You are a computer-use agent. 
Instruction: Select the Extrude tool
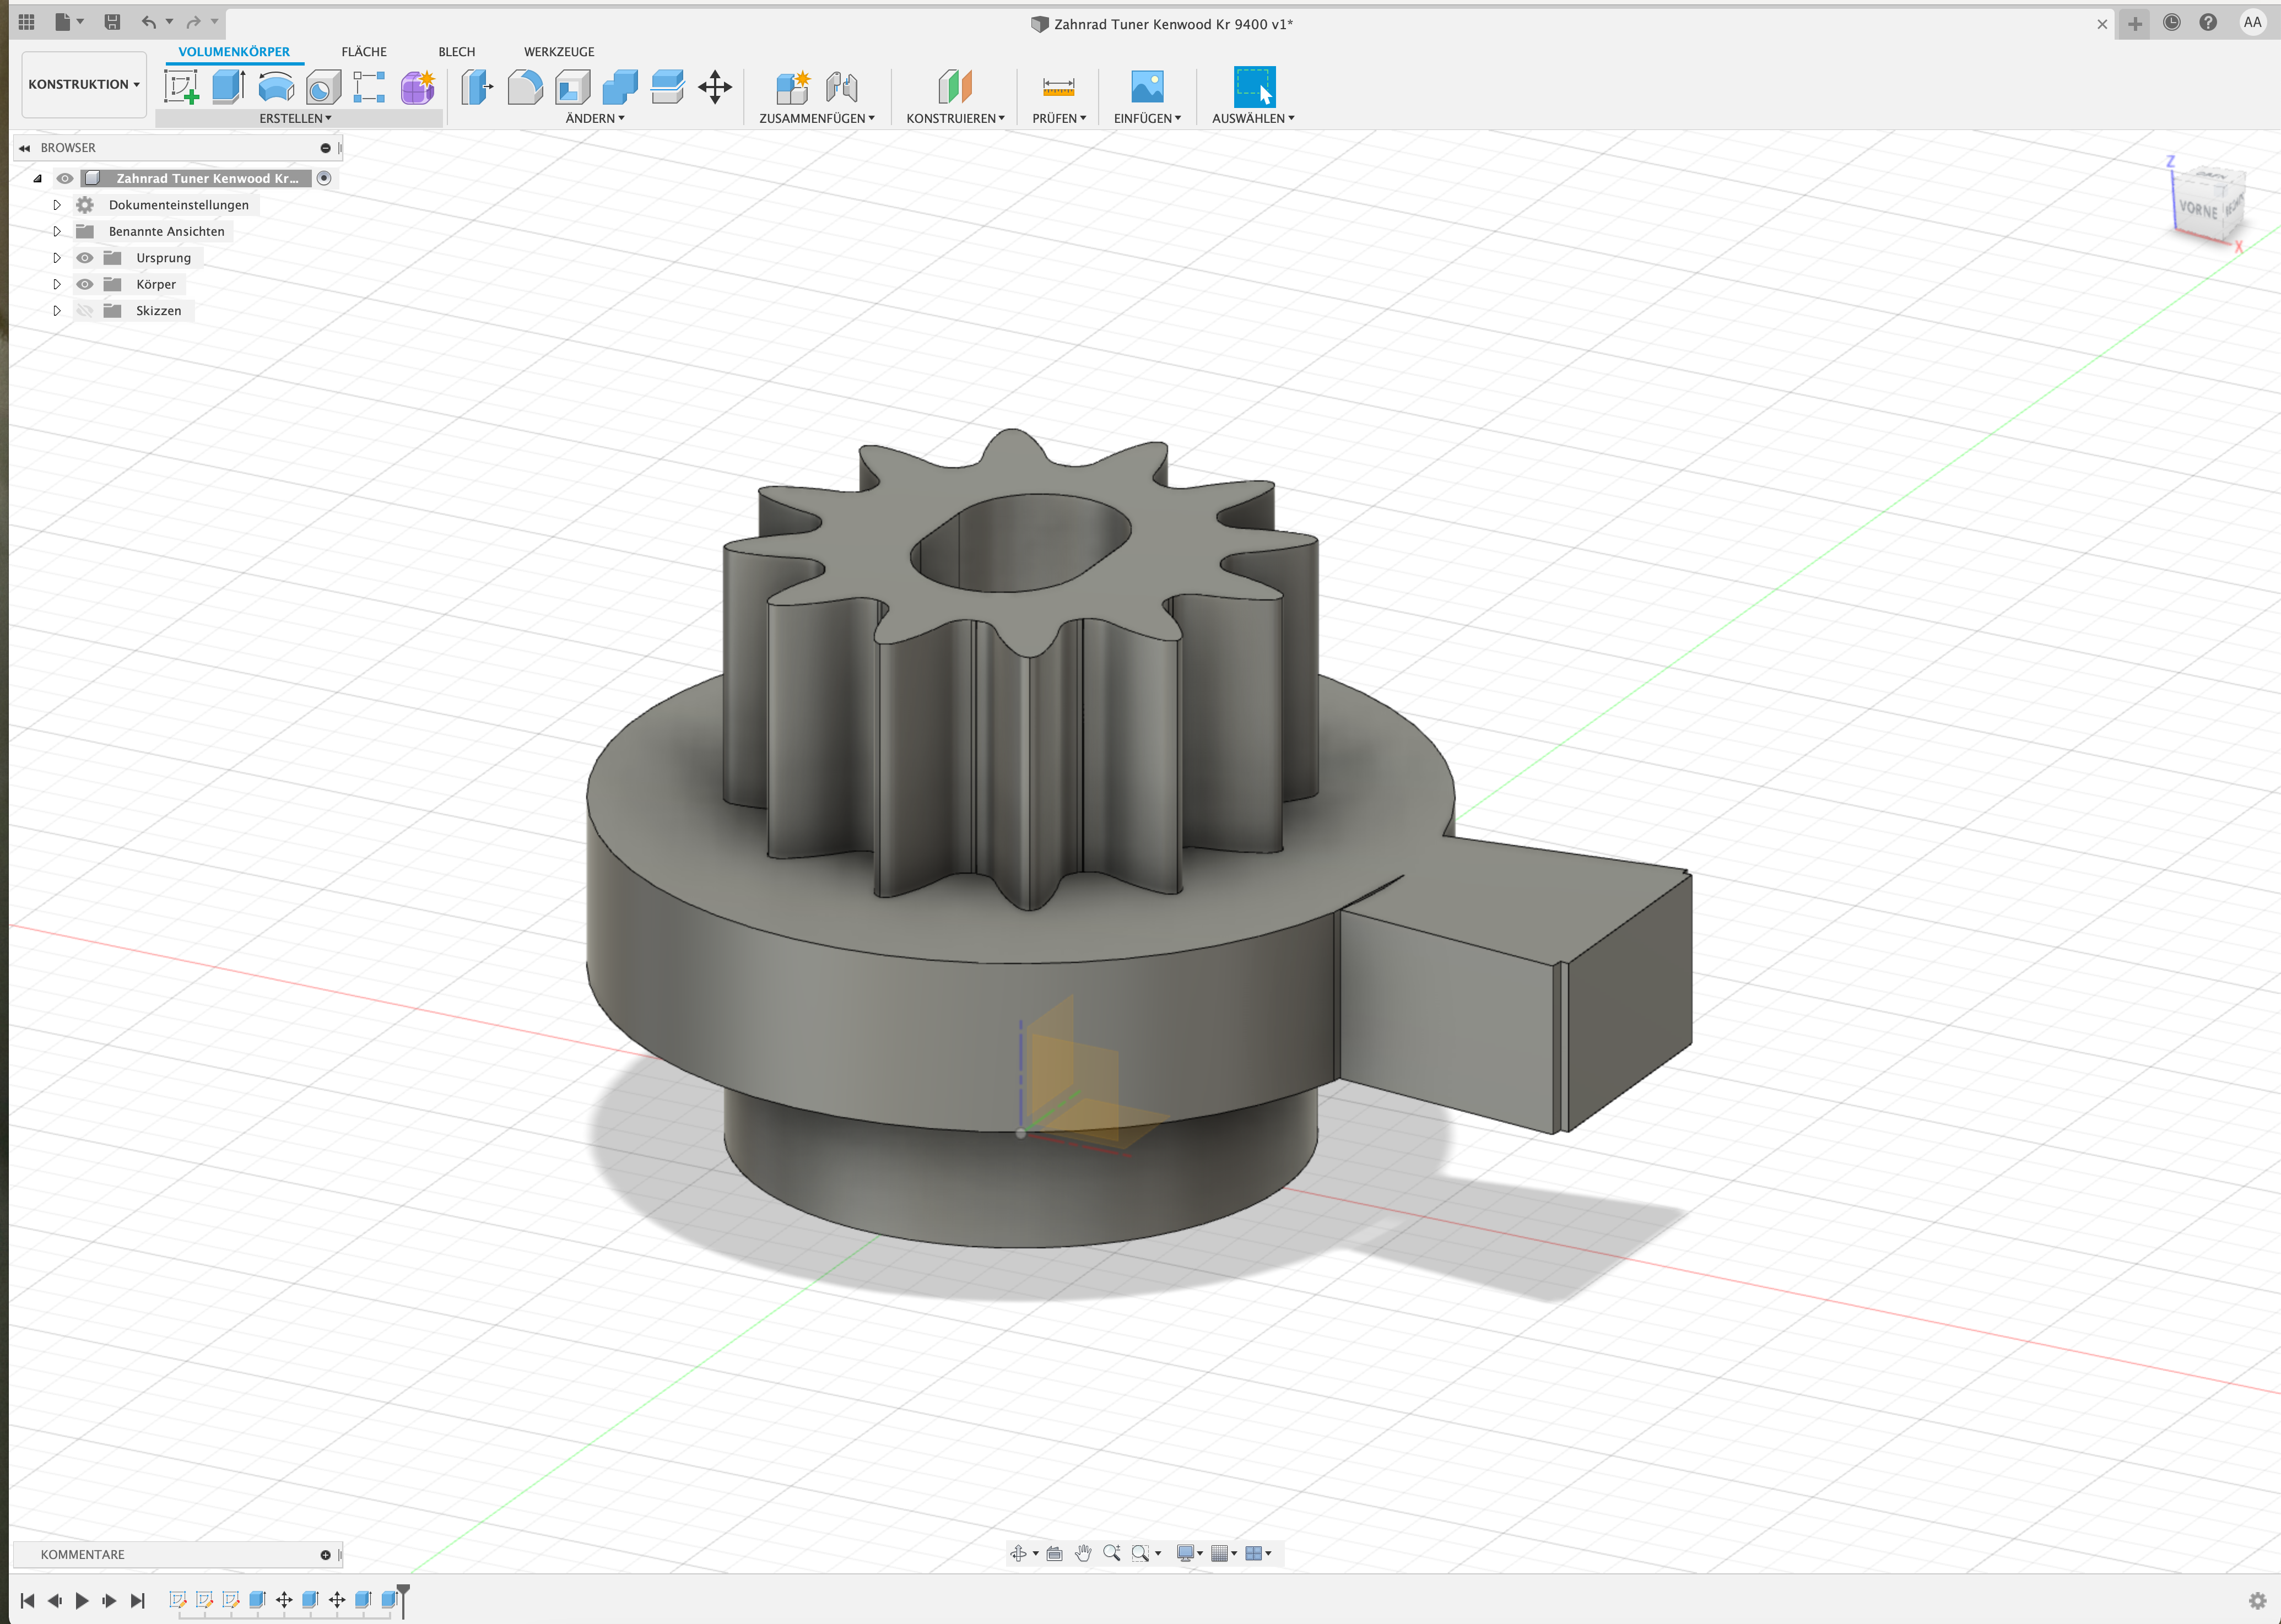[229, 86]
